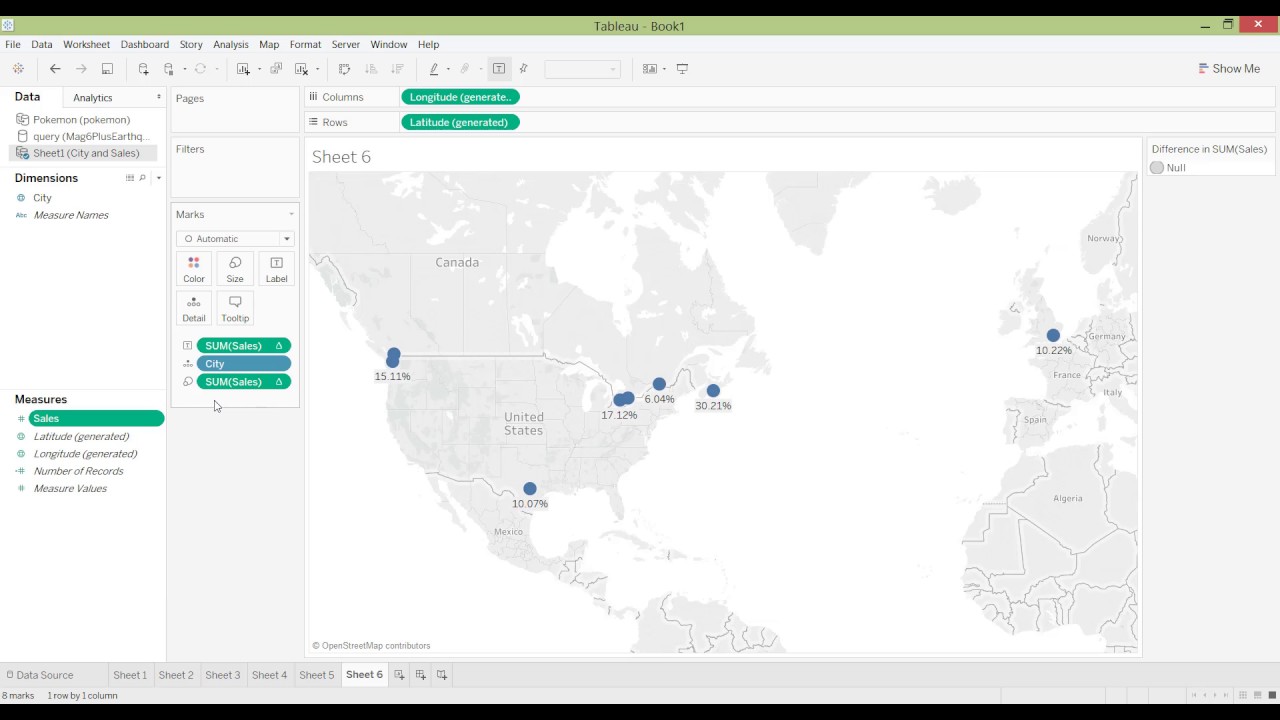Open the Map menu

269,45
